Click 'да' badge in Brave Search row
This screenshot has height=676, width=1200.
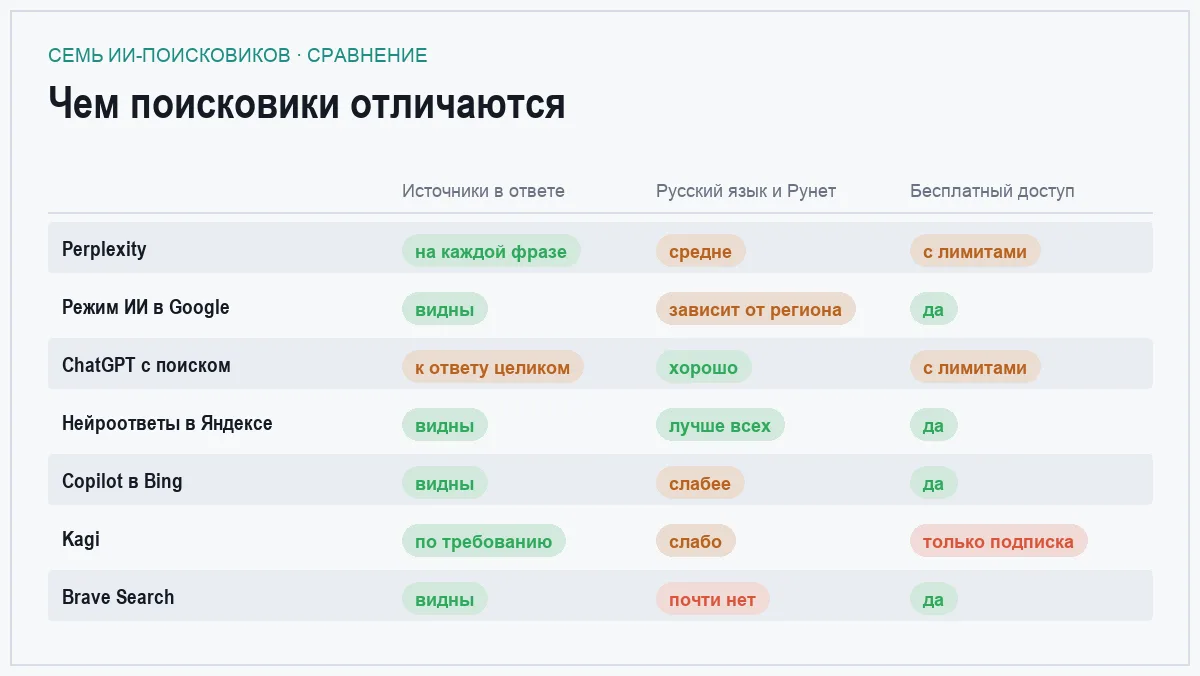click(x=934, y=599)
